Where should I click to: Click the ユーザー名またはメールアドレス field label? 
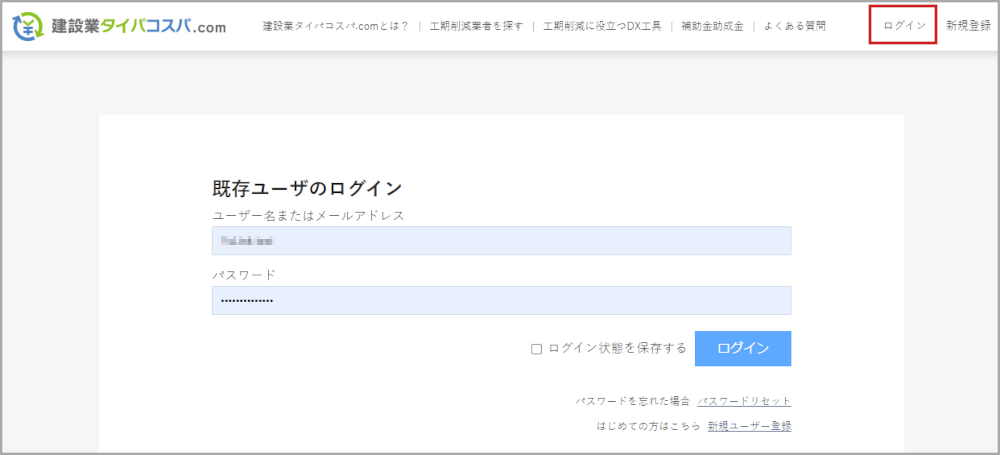(x=308, y=215)
